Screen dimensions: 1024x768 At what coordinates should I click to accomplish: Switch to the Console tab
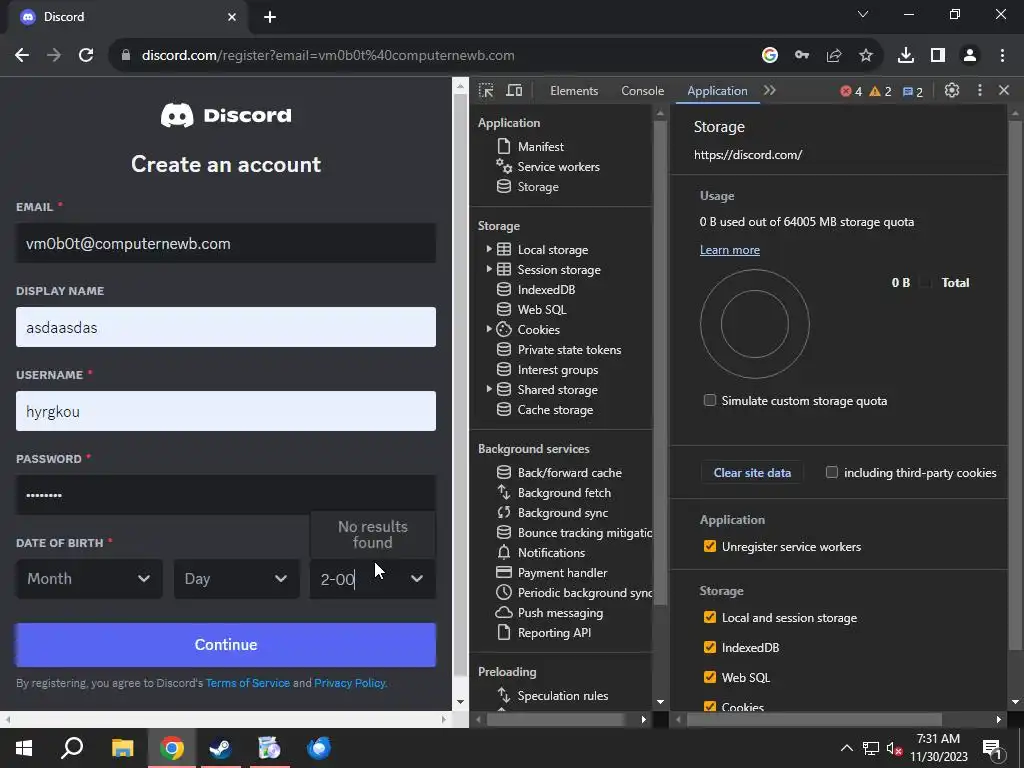coord(642,91)
